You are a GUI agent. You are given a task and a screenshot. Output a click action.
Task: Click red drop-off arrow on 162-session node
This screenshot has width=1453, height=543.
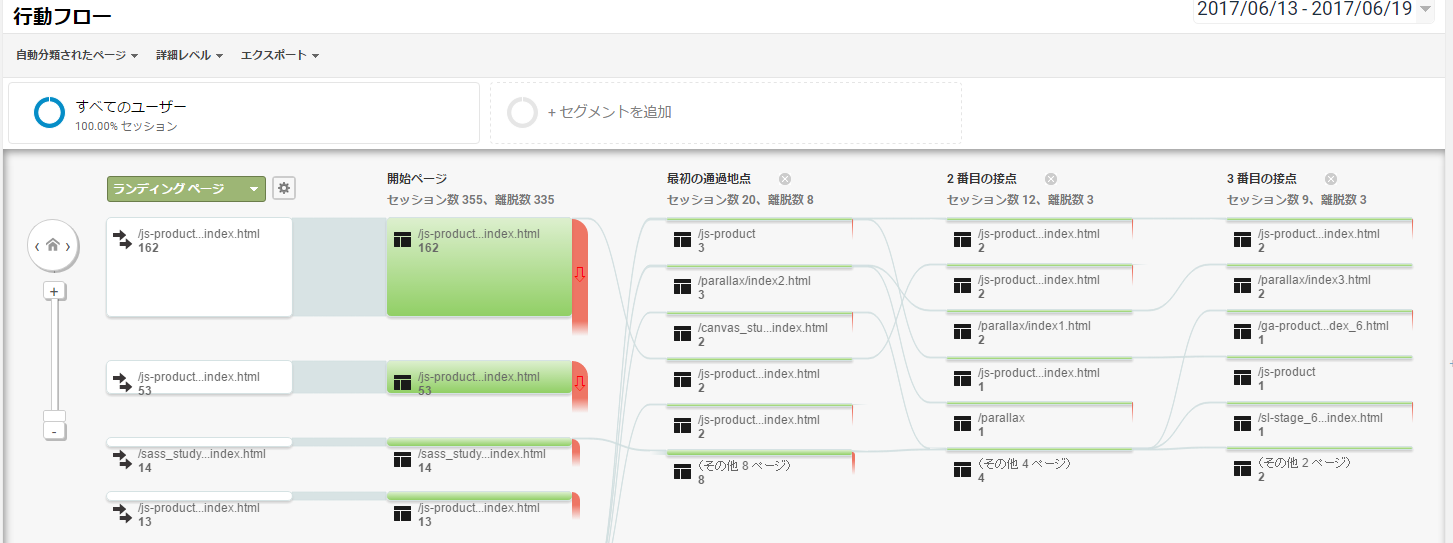click(579, 275)
